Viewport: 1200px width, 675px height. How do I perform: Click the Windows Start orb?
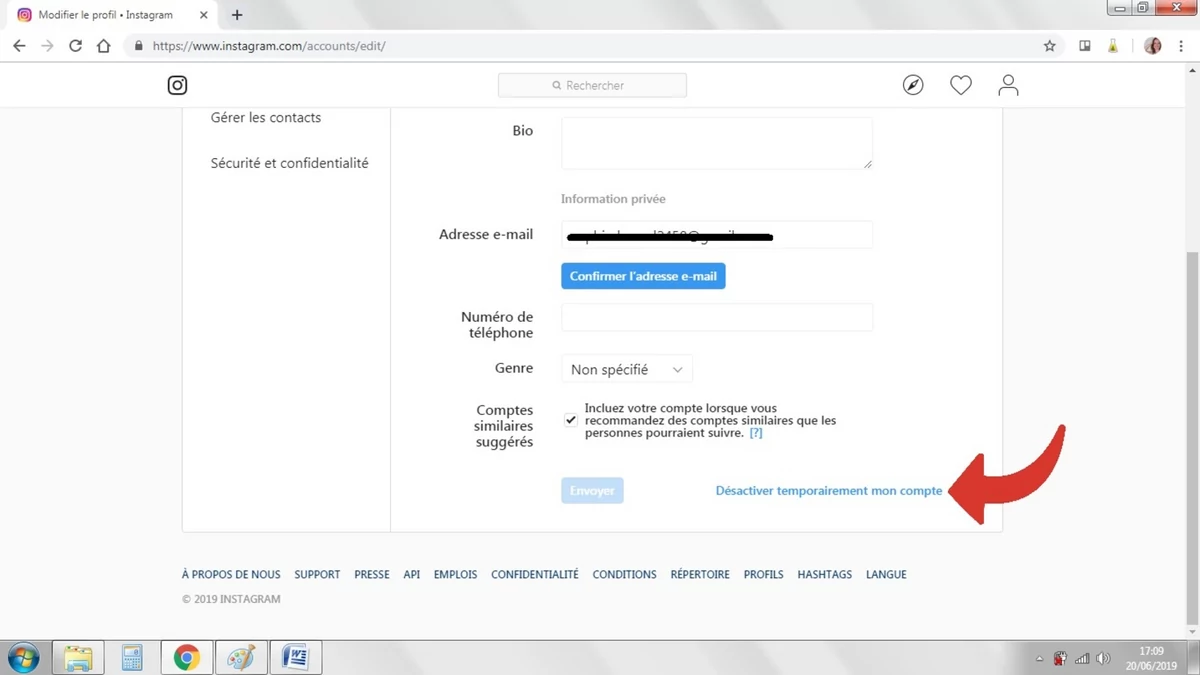[x=23, y=657]
